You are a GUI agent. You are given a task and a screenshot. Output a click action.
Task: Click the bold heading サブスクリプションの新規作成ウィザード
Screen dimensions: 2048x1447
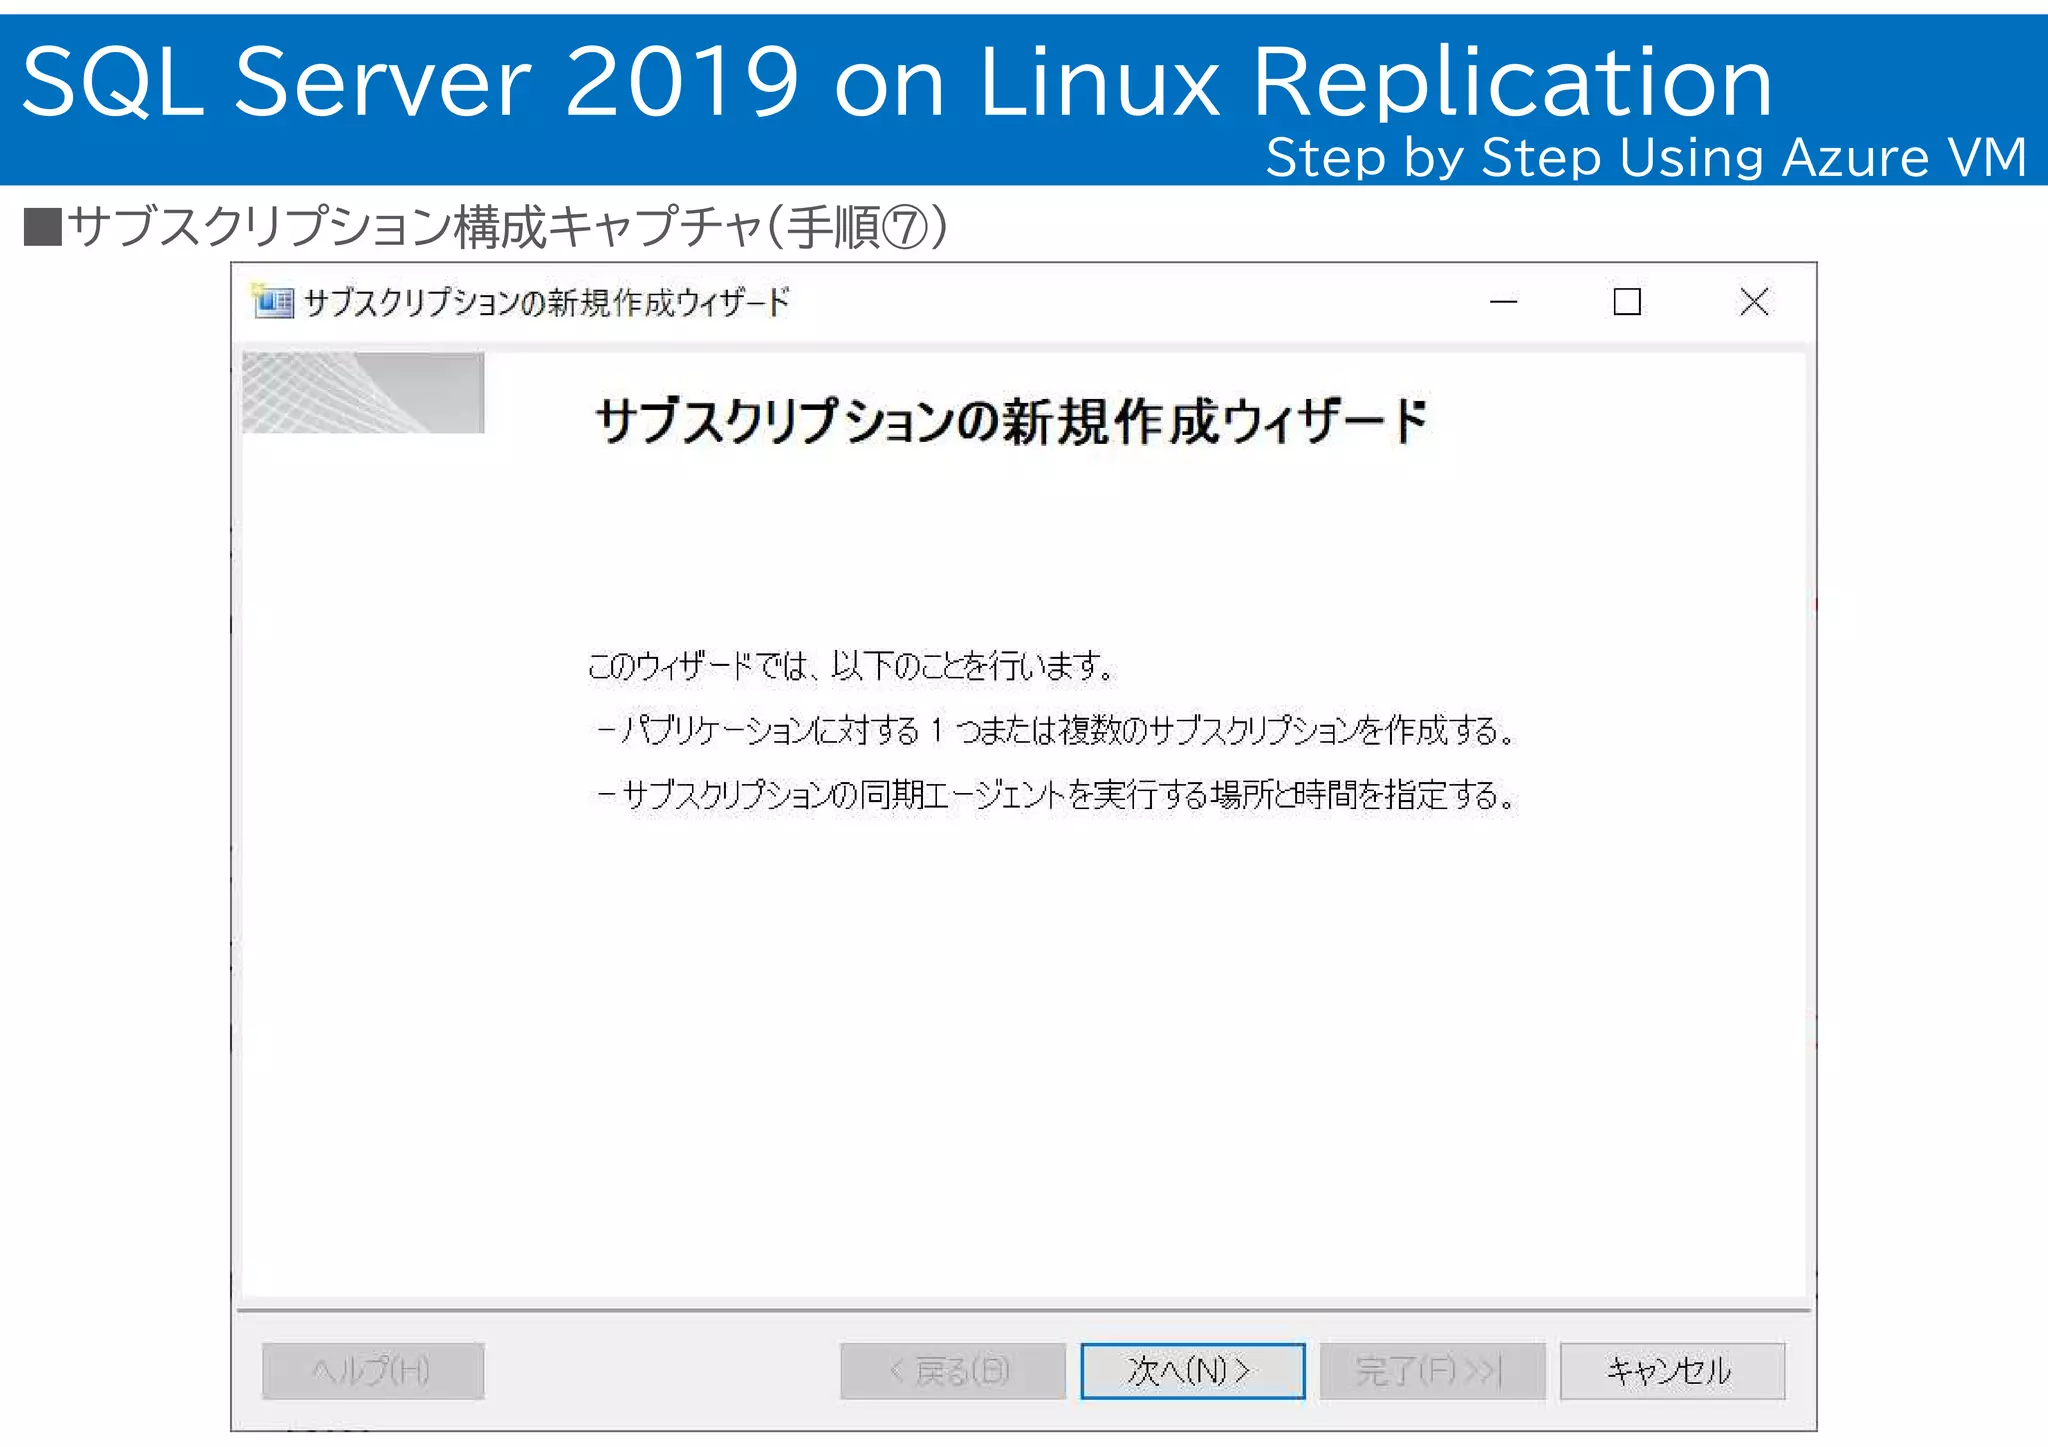[1011, 421]
